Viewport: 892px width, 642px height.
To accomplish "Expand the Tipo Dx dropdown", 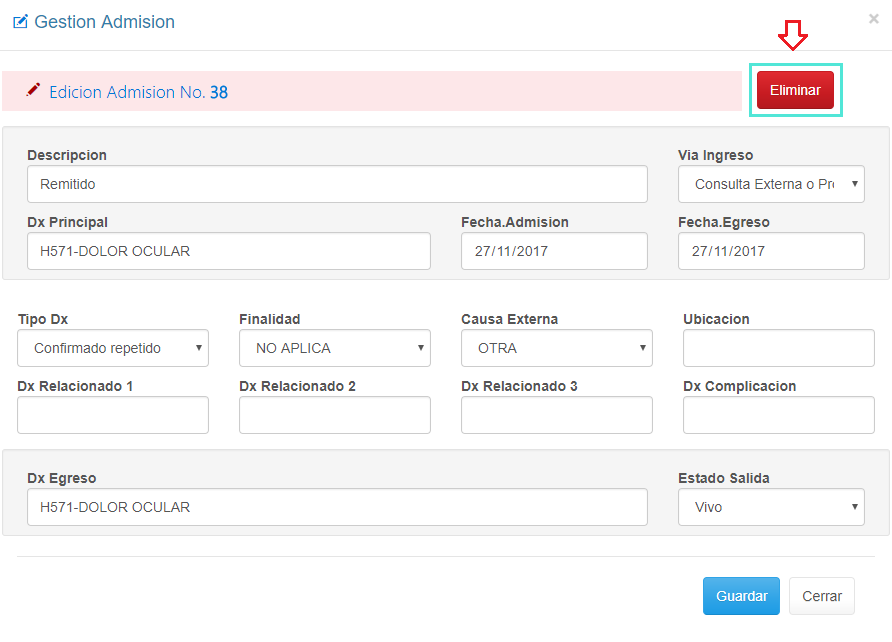I will pos(113,348).
